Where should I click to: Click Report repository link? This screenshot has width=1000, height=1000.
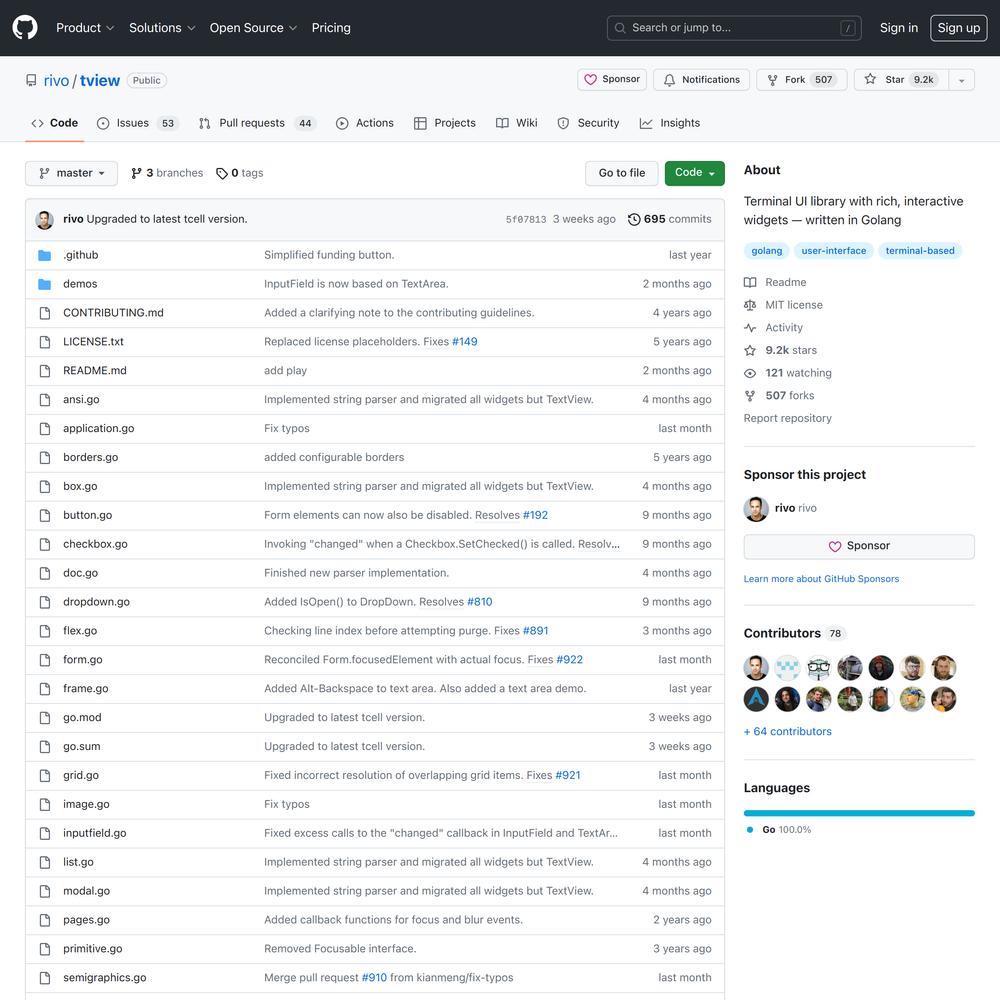[787, 418]
